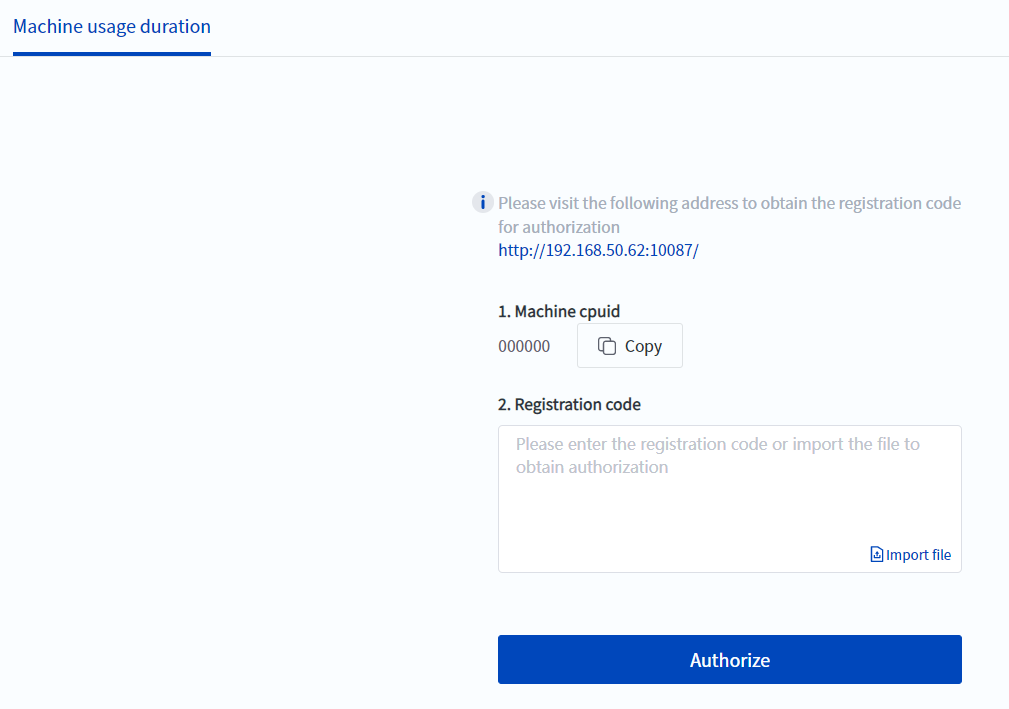Click the copy icon beside the cpuid
The height and width of the screenshot is (709, 1009).
point(607,346)
